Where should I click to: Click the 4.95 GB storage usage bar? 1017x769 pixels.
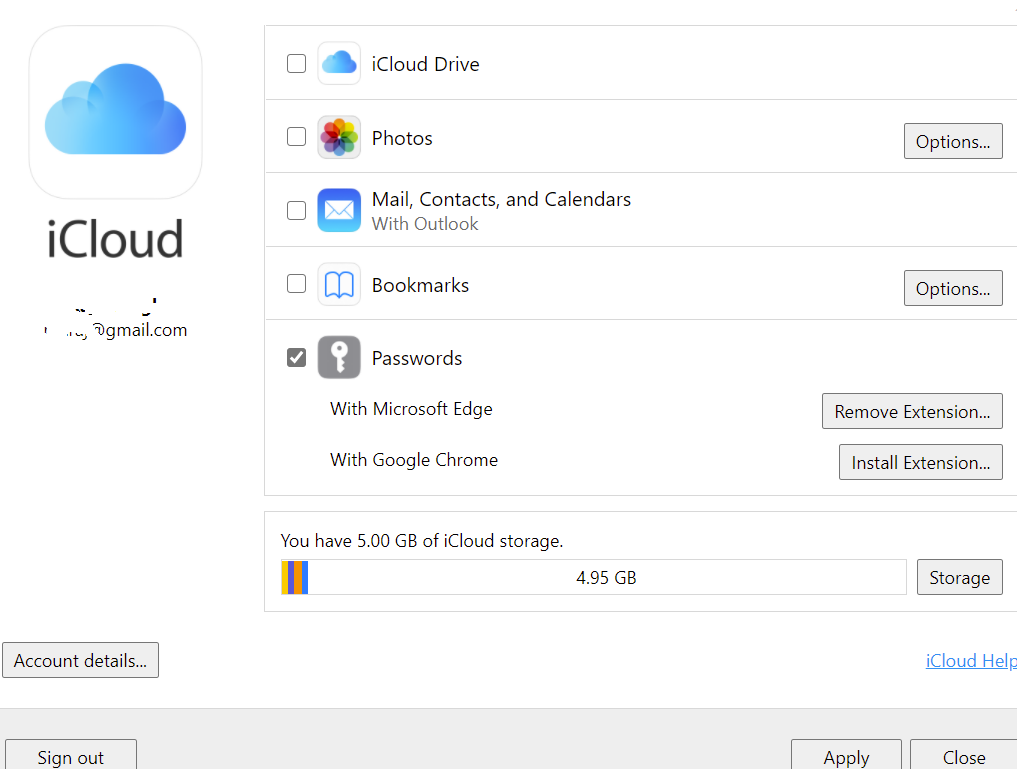[593, 577]
